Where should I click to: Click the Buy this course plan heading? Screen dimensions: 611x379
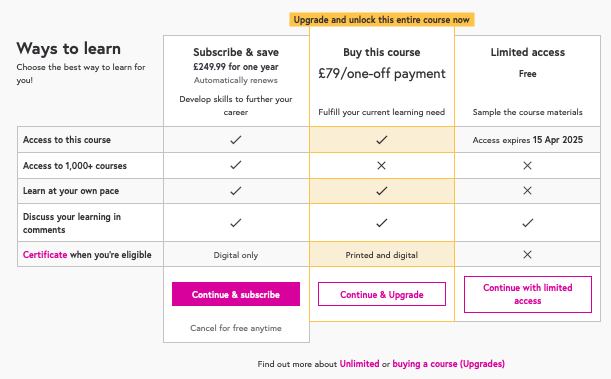[x=381, y=52]
